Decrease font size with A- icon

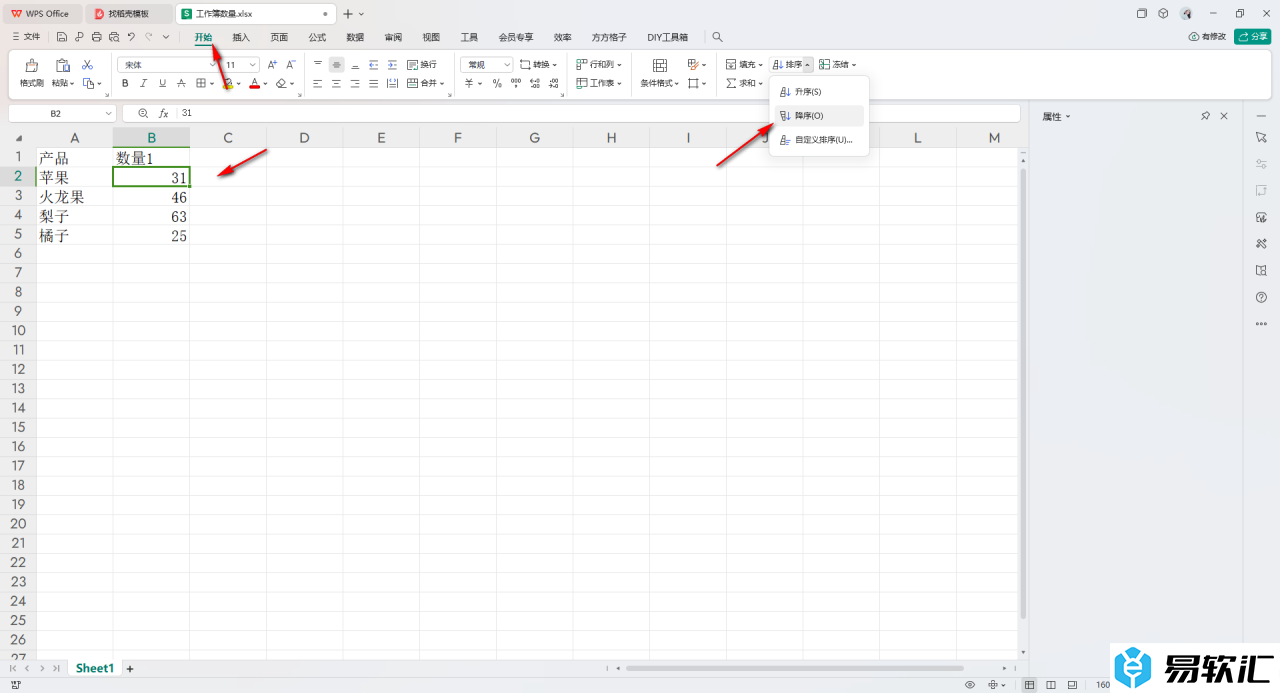pyautogui.click(x=290, y=64)
